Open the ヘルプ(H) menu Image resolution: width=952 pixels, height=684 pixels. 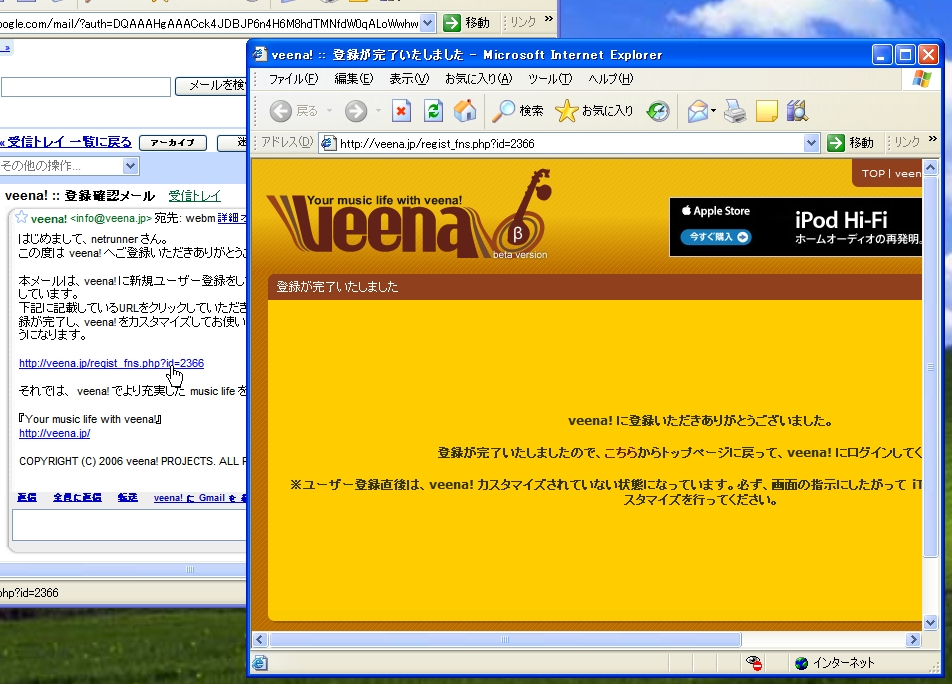pos(610,79)
